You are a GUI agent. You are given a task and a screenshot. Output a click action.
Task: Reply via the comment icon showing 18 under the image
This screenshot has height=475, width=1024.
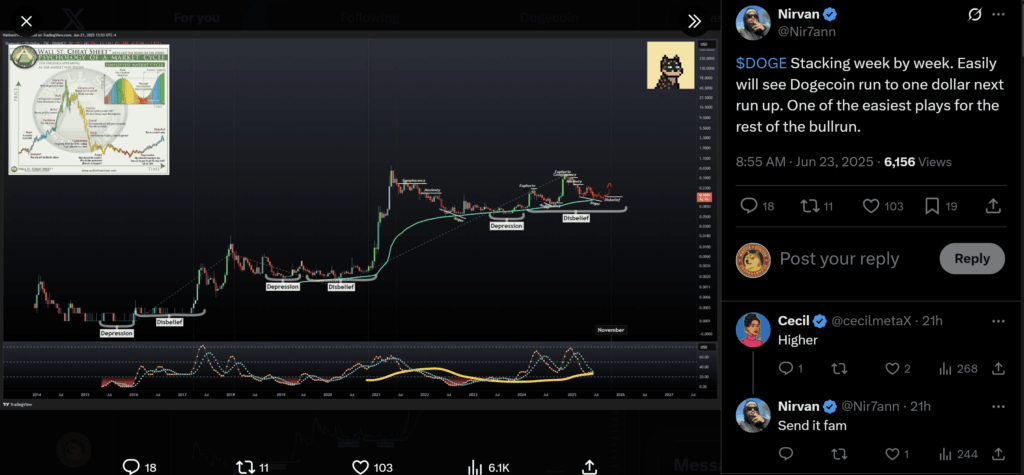click(140, 467)
